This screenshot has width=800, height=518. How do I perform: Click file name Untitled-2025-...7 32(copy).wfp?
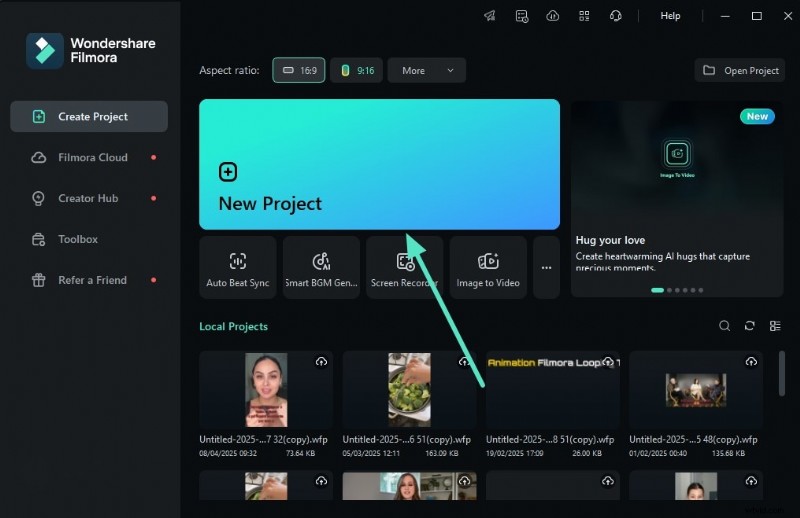pos(263,439)
